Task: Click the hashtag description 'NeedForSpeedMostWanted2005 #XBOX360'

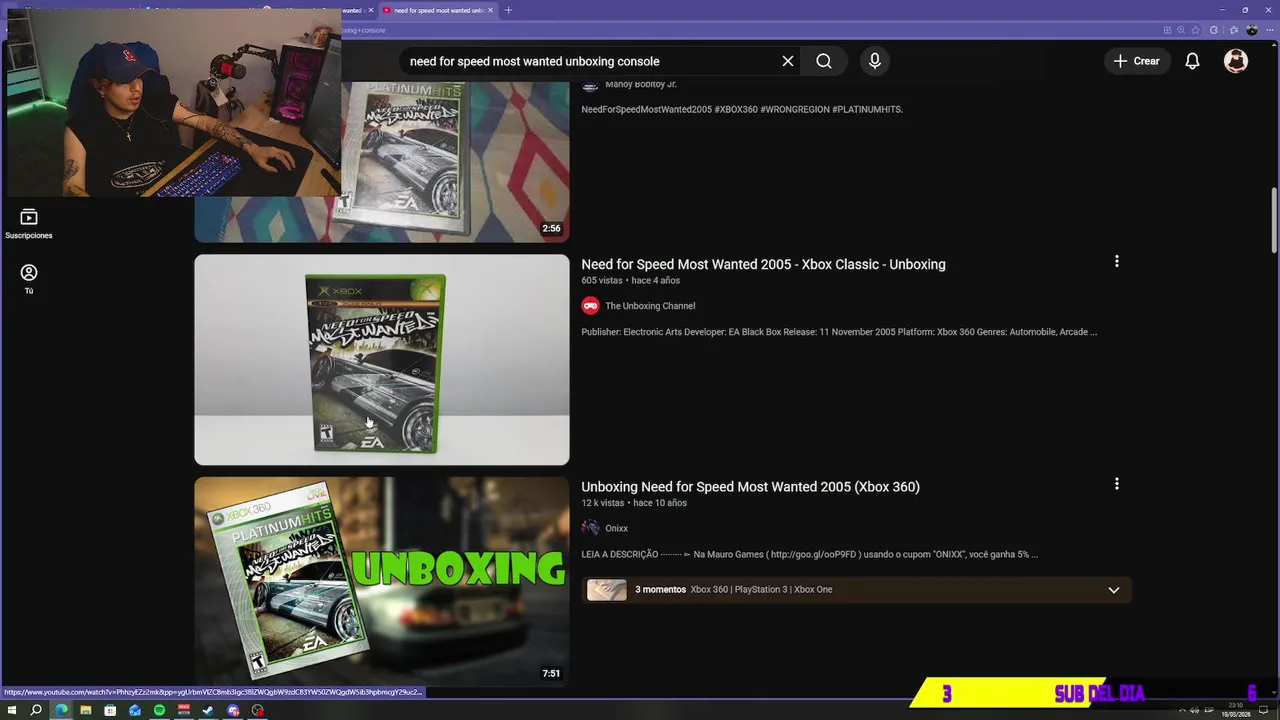Action: tap(742, 109)
